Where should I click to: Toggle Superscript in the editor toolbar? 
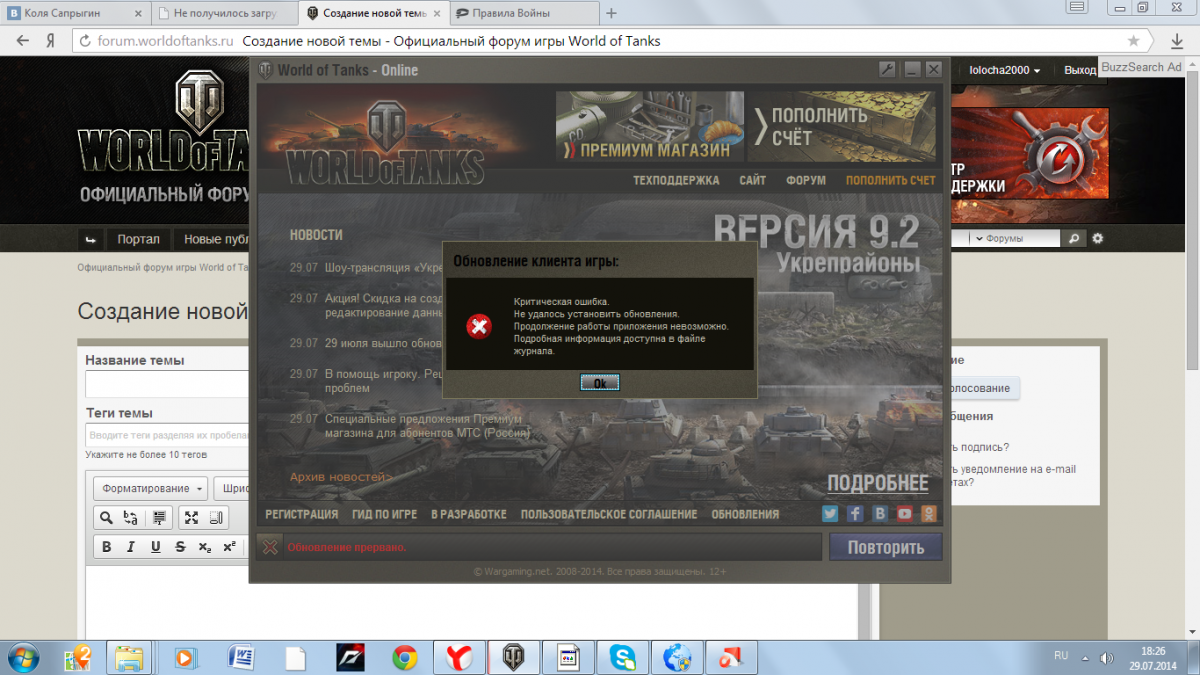click(229, 547)
